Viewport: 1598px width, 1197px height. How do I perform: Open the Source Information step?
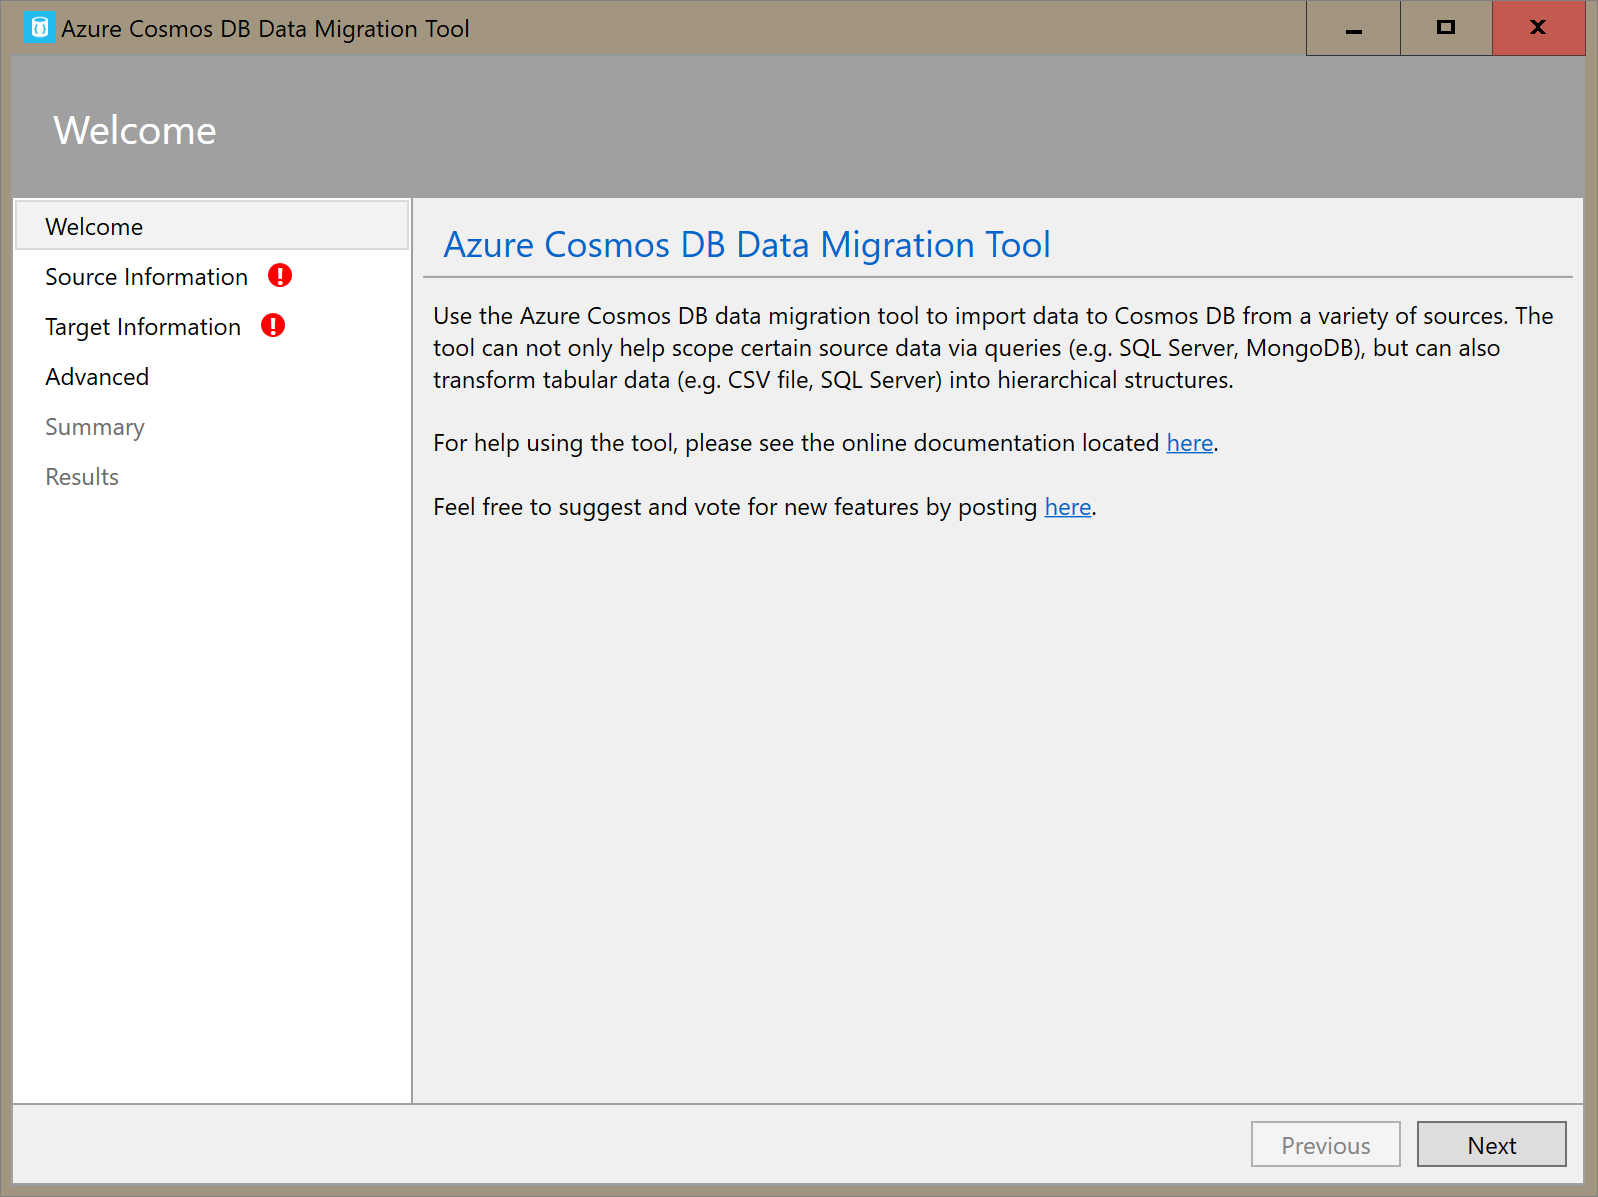[146, 277]
